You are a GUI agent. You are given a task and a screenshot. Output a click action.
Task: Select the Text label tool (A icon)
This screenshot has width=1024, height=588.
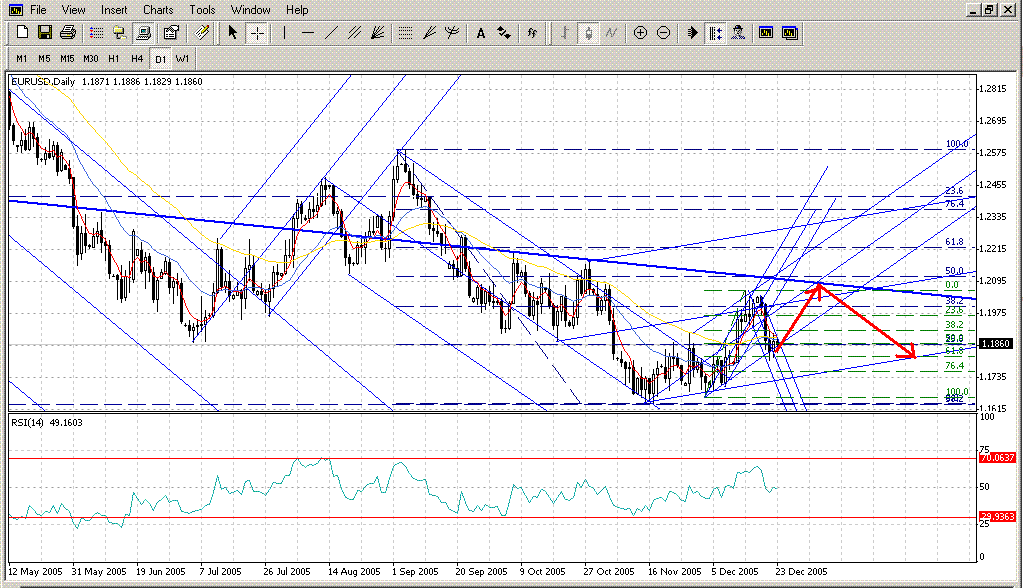click(480, 33)
